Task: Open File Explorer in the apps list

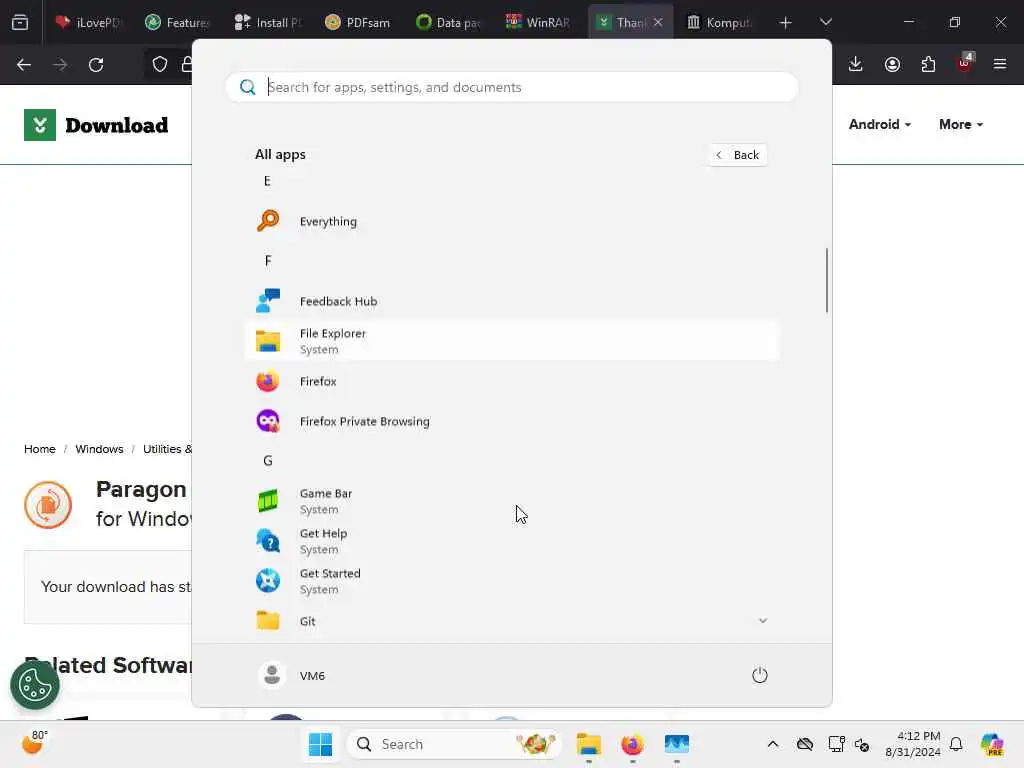Action: pos(512,341)
